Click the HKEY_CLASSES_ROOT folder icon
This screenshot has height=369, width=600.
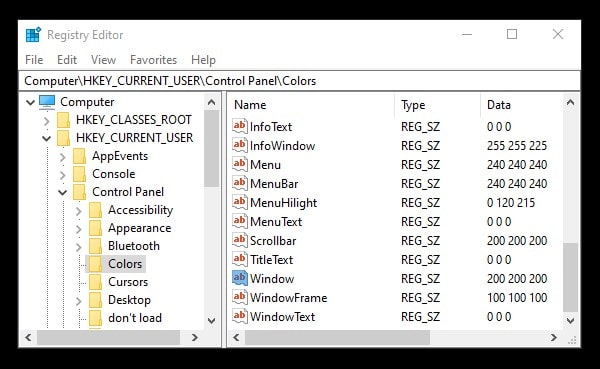coord(63,120)
